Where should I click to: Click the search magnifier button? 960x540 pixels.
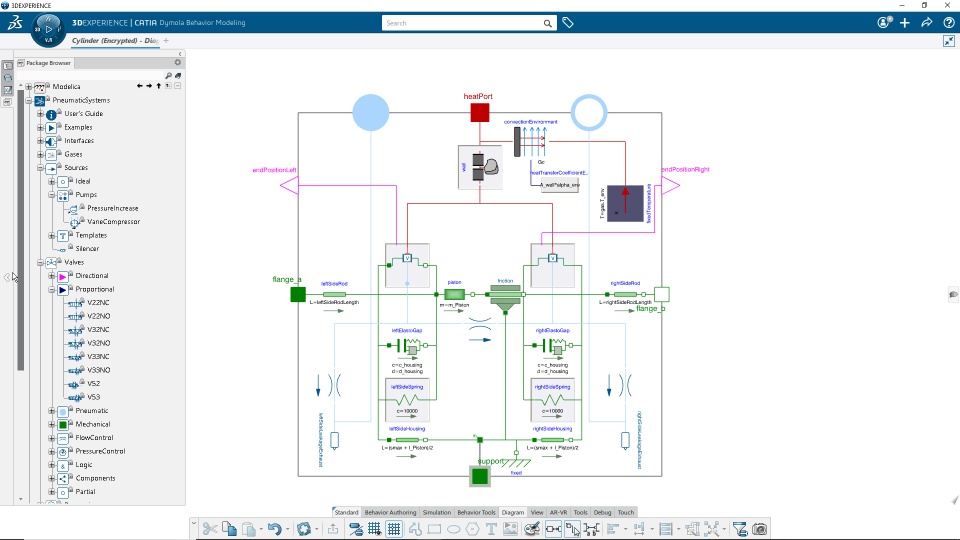547,23
